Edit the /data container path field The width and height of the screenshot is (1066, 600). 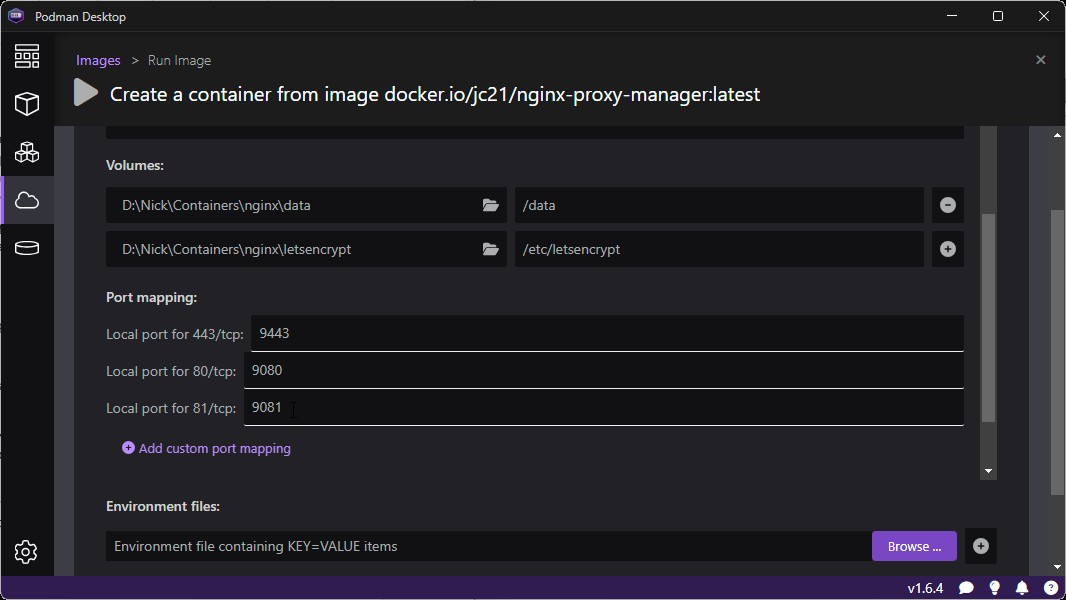tap(719, 205)
